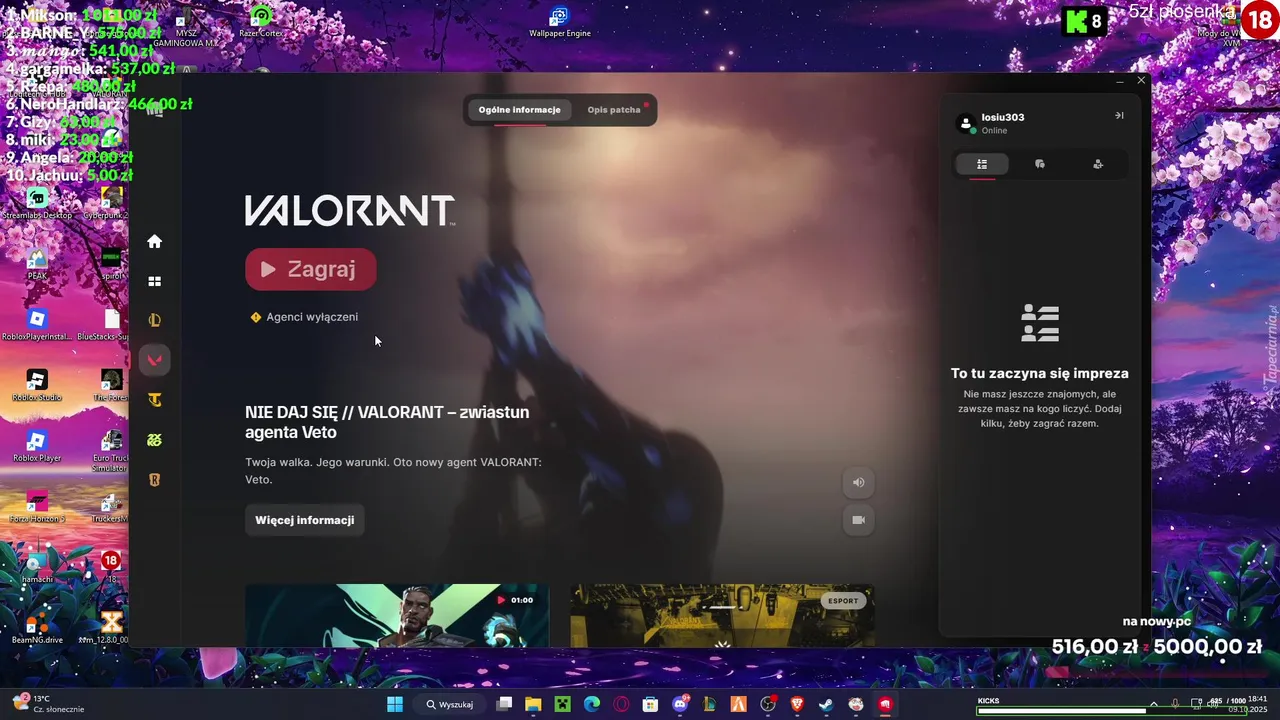Open Minecraft from the taskbar
This screenshot has width=1280, height=720.
coord(562,704)
